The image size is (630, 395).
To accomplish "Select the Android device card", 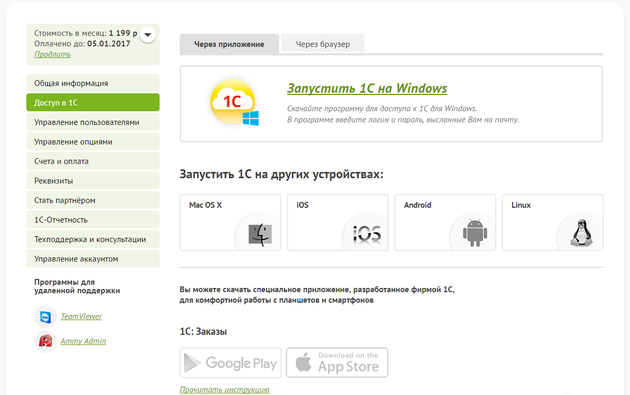I will 445,223.
